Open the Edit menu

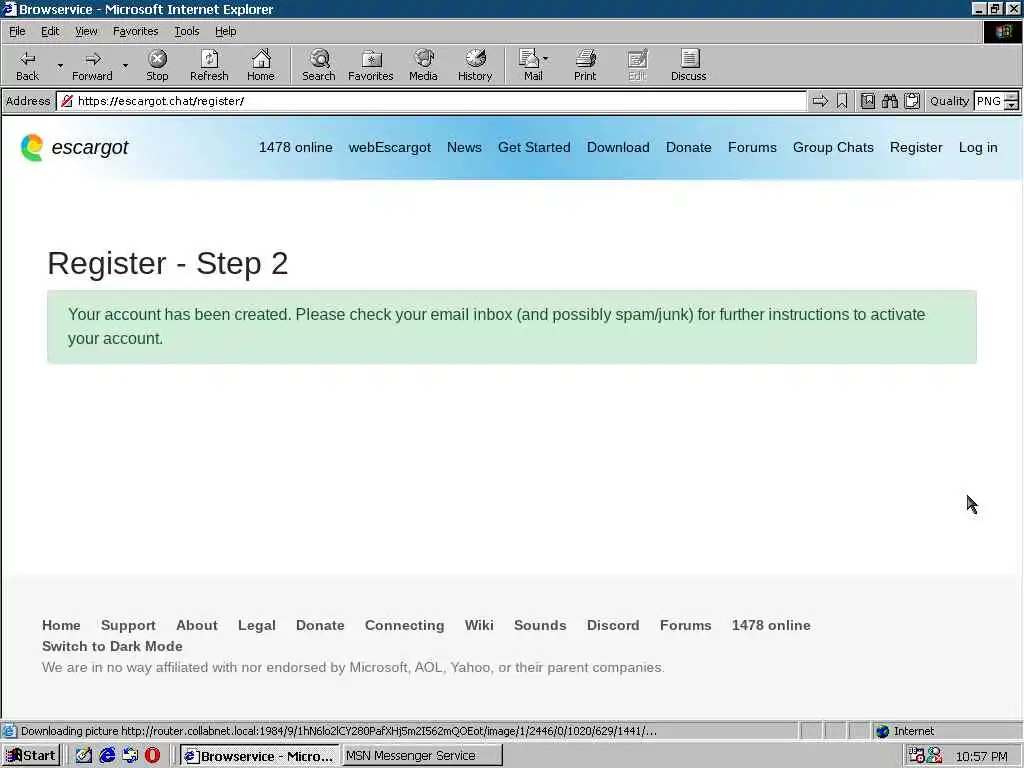coord(50,31)
